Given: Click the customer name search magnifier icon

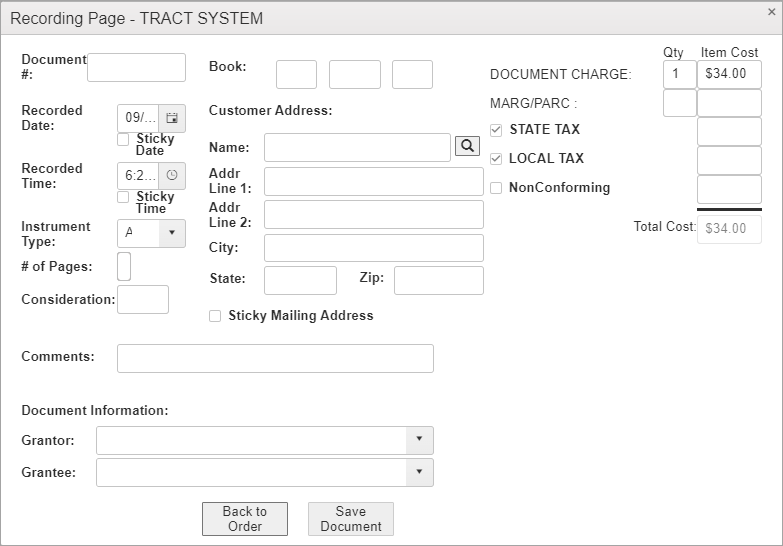Looking at the screenshot, I should tap(467, 146).
